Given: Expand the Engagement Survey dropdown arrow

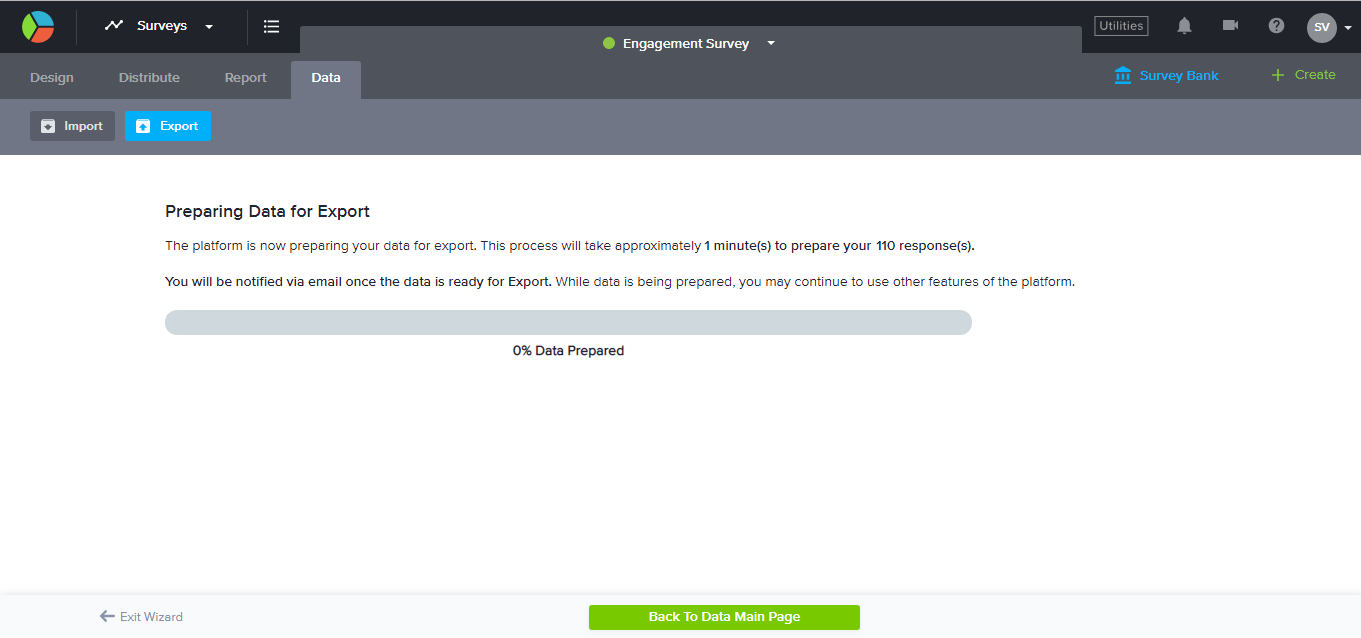Looking at the screenshot, I should pos(771,43).
